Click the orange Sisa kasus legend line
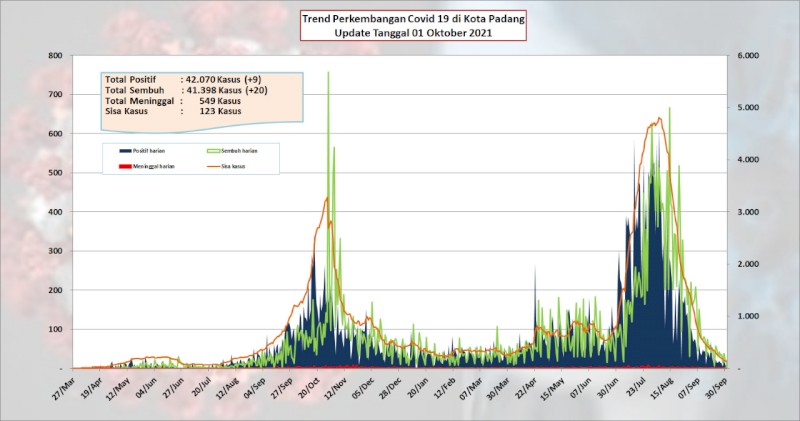The width and height of the screenshot is (800, 421). (214, 166)
